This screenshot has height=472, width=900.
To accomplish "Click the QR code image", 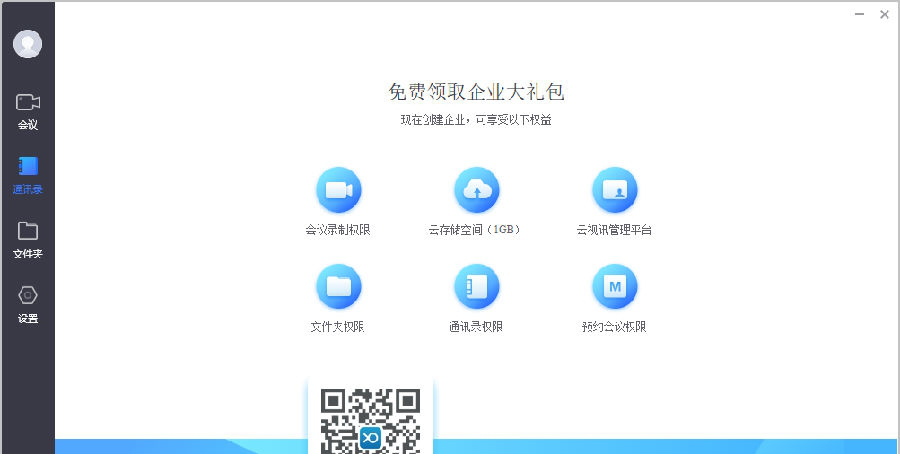I will pyautogui.click(x=370, y=421).
